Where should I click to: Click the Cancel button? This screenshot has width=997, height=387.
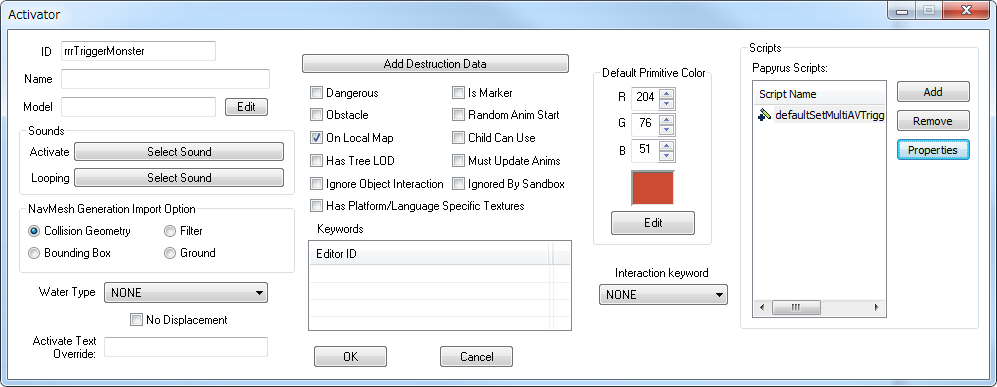point(476,356)
